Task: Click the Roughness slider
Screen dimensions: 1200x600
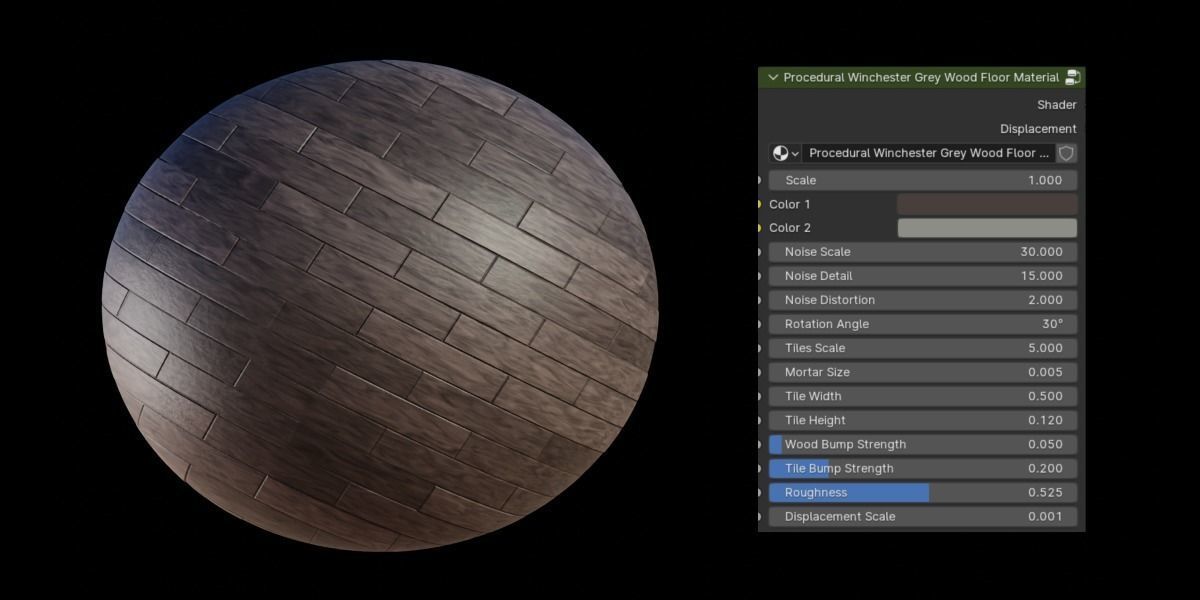Action: click(x=923, y=492)
